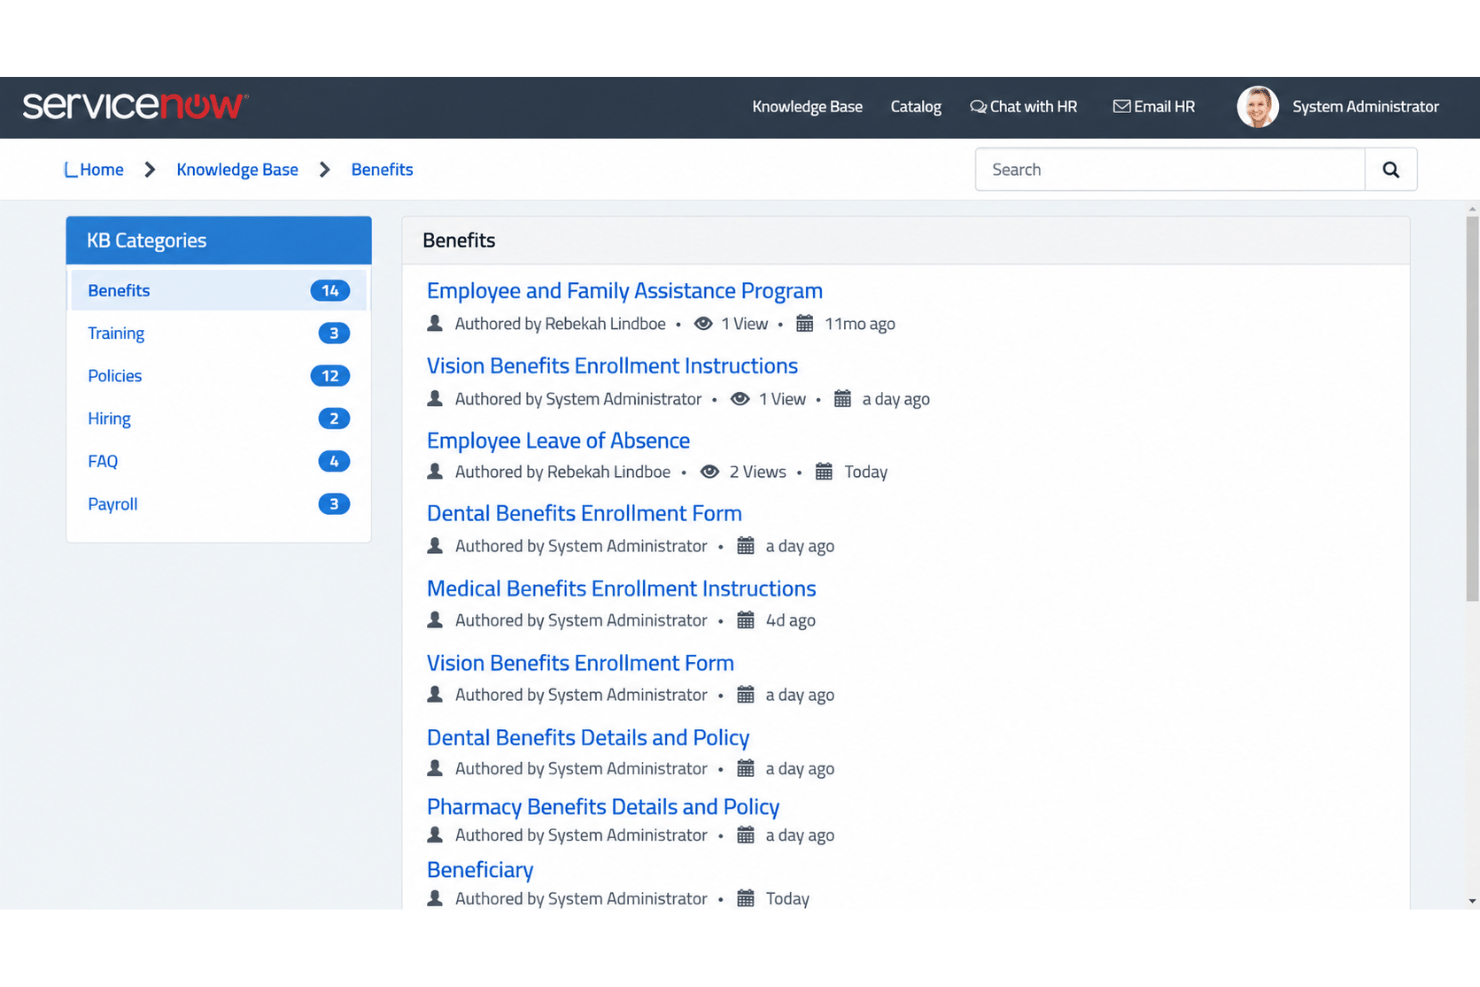Open Vision Benefits Enrollment Form article

580,663
